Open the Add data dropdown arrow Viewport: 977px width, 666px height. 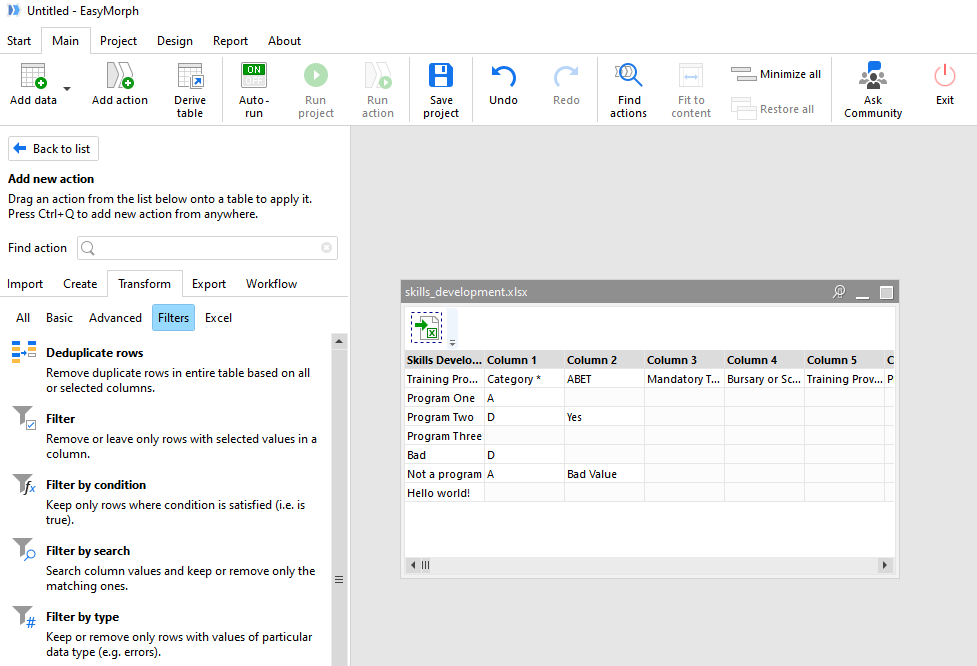pos(67,88)
